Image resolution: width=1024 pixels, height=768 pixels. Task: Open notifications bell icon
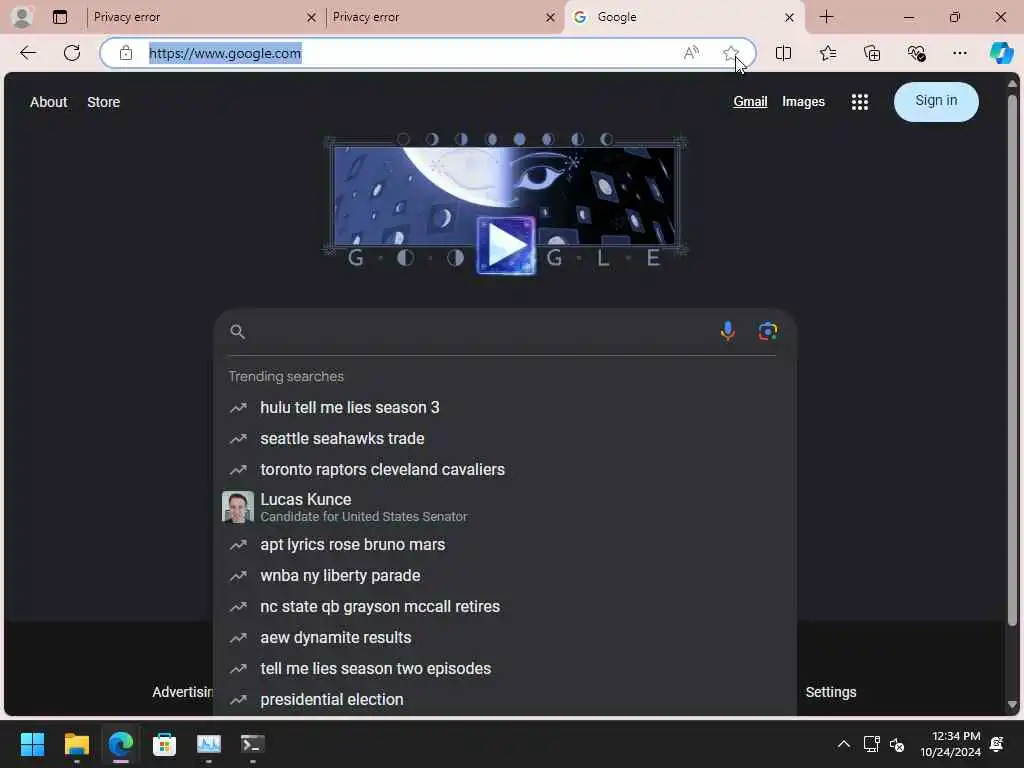(x=997, y=744)
